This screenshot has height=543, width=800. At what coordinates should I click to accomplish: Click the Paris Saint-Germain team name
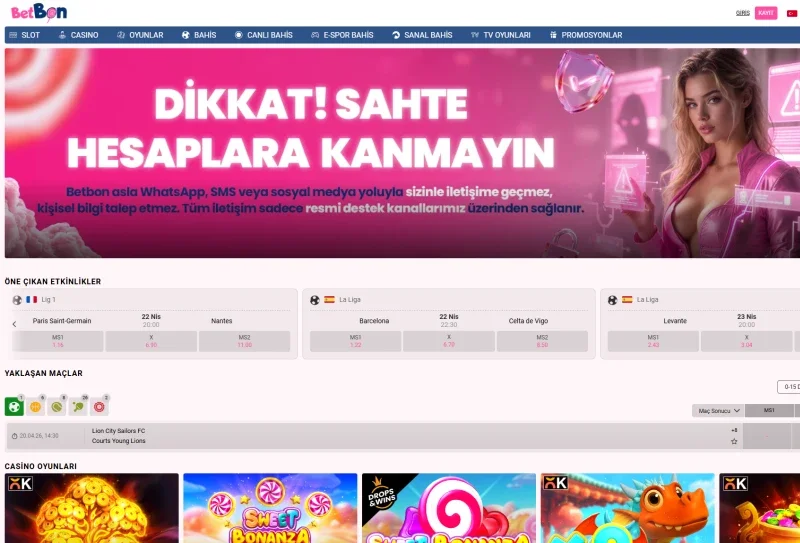(62, 321)
